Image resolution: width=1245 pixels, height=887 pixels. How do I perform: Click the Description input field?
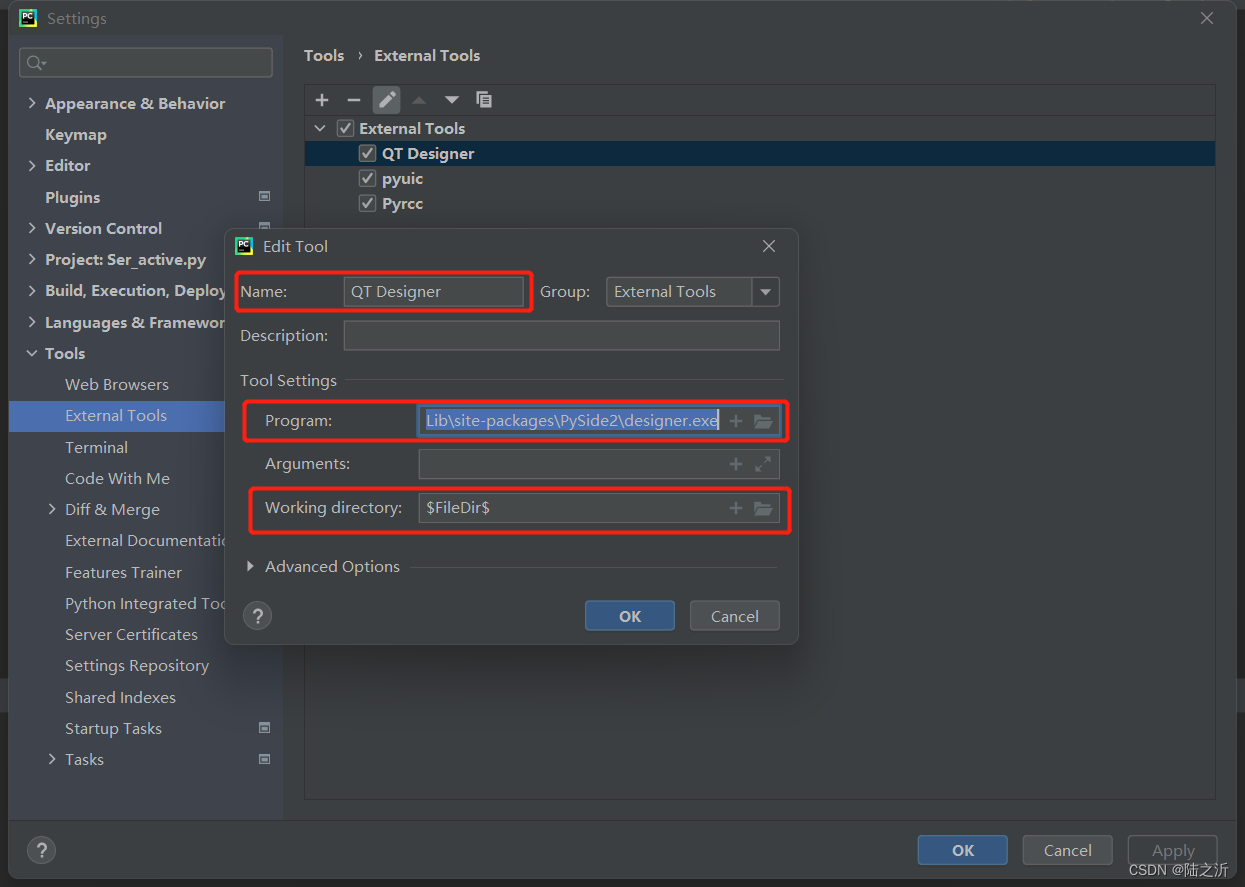tap(562, 336)
